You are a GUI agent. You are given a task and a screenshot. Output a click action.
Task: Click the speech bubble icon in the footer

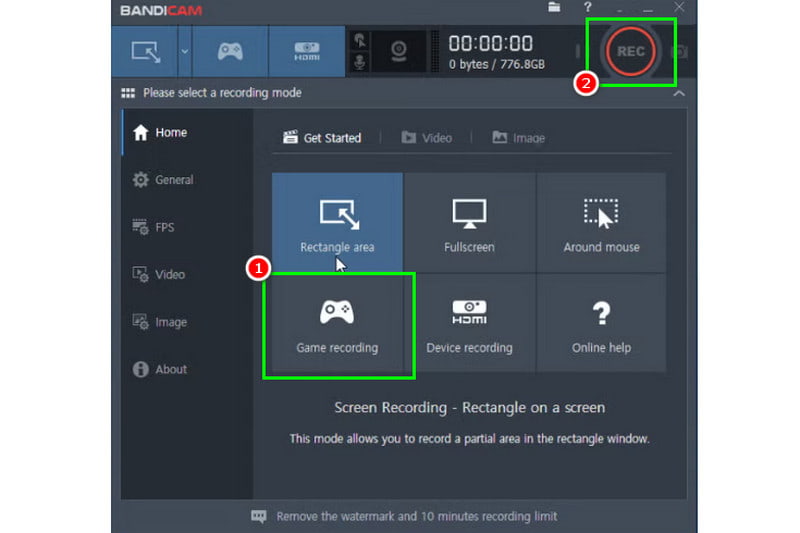259,516
